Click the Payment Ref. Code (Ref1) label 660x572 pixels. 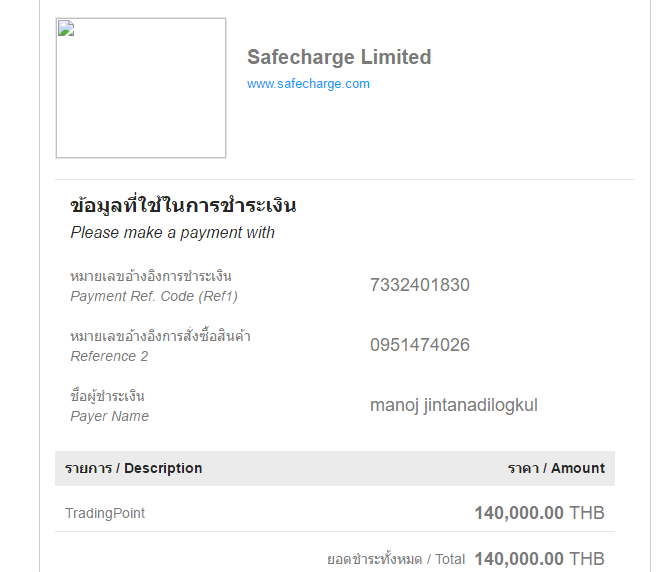pos(154,296)
